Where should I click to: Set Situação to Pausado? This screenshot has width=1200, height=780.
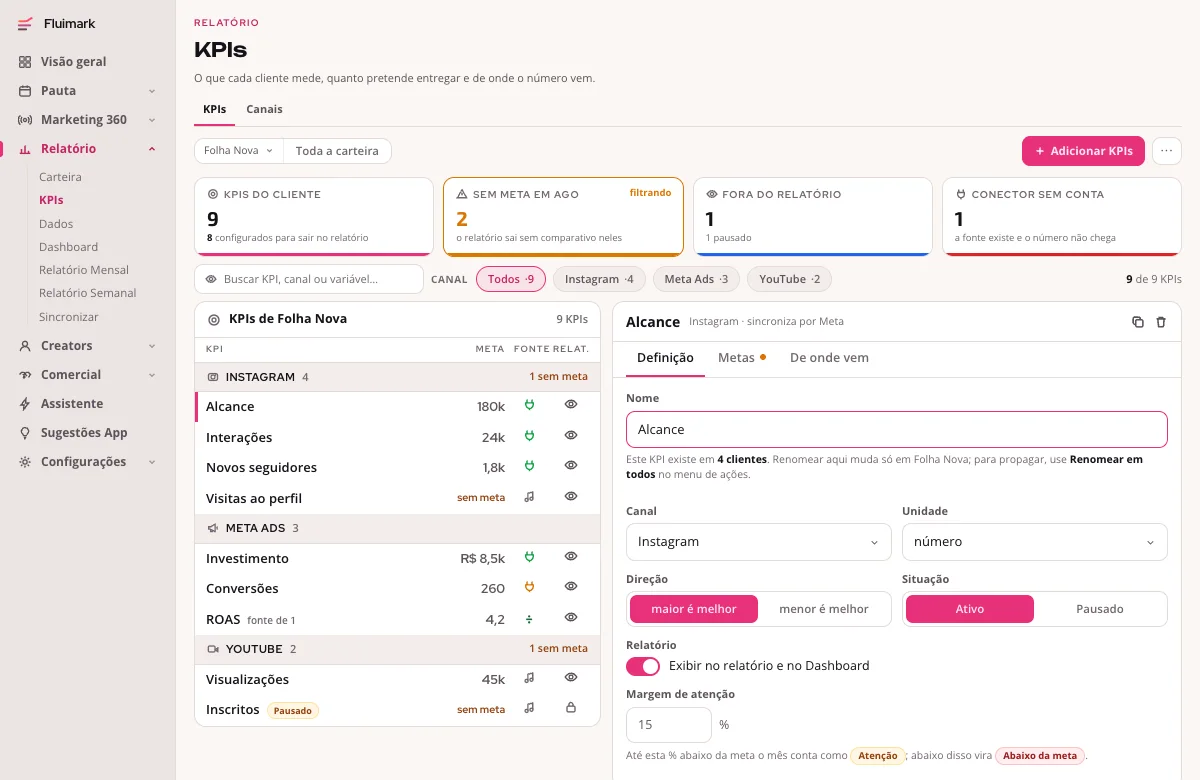[x=1099, y=609]
